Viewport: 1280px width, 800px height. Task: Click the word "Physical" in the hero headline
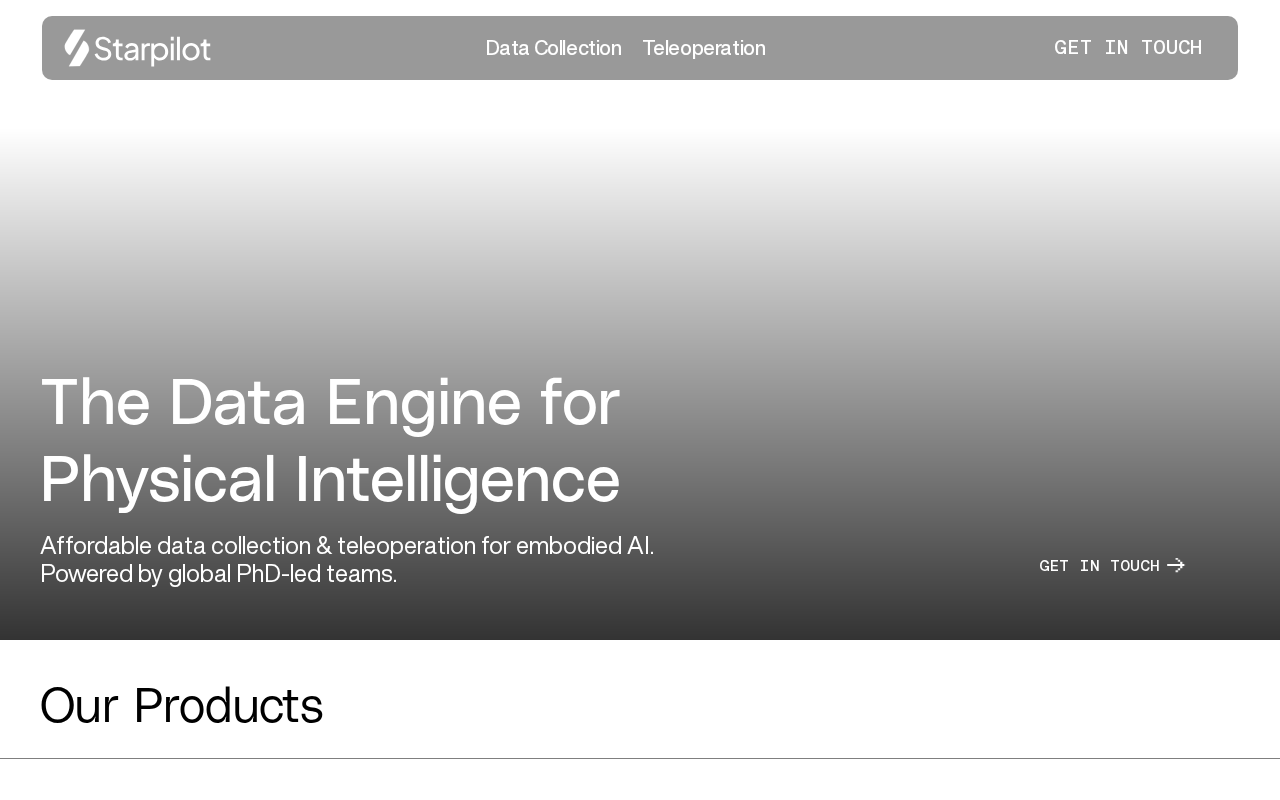click(158, 479)
